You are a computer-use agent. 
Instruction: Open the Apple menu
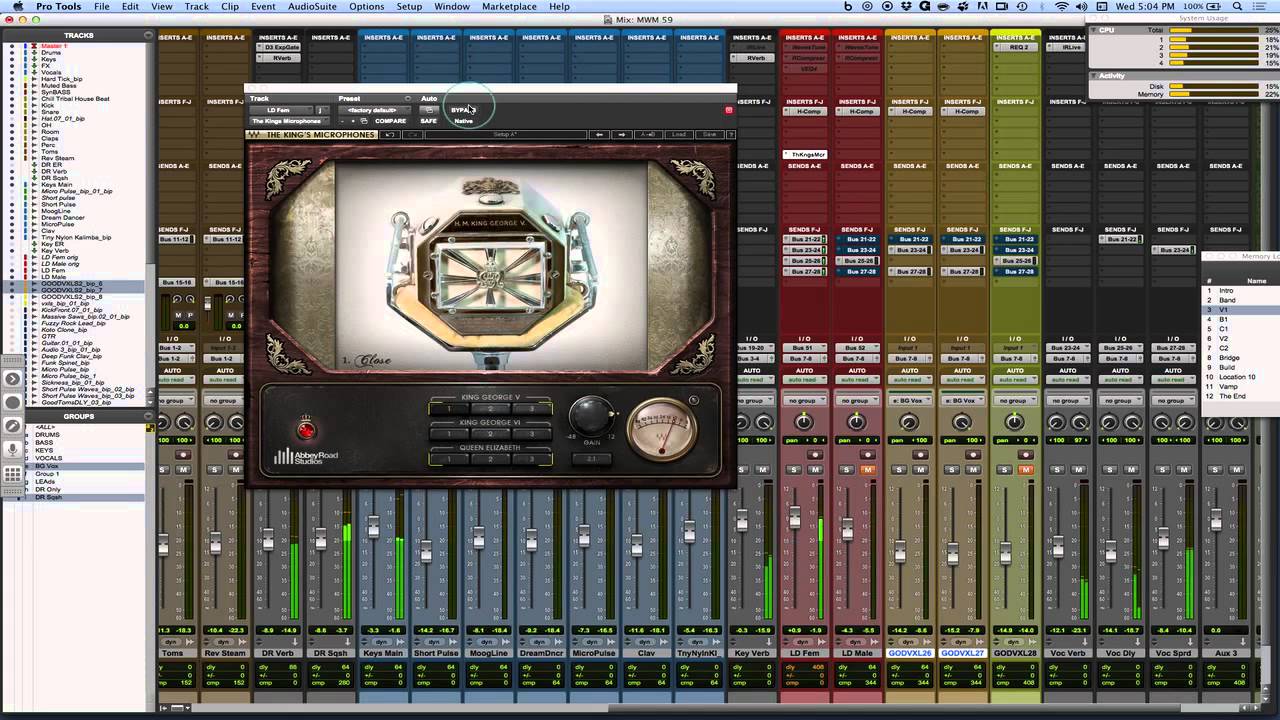click(17, 7)
